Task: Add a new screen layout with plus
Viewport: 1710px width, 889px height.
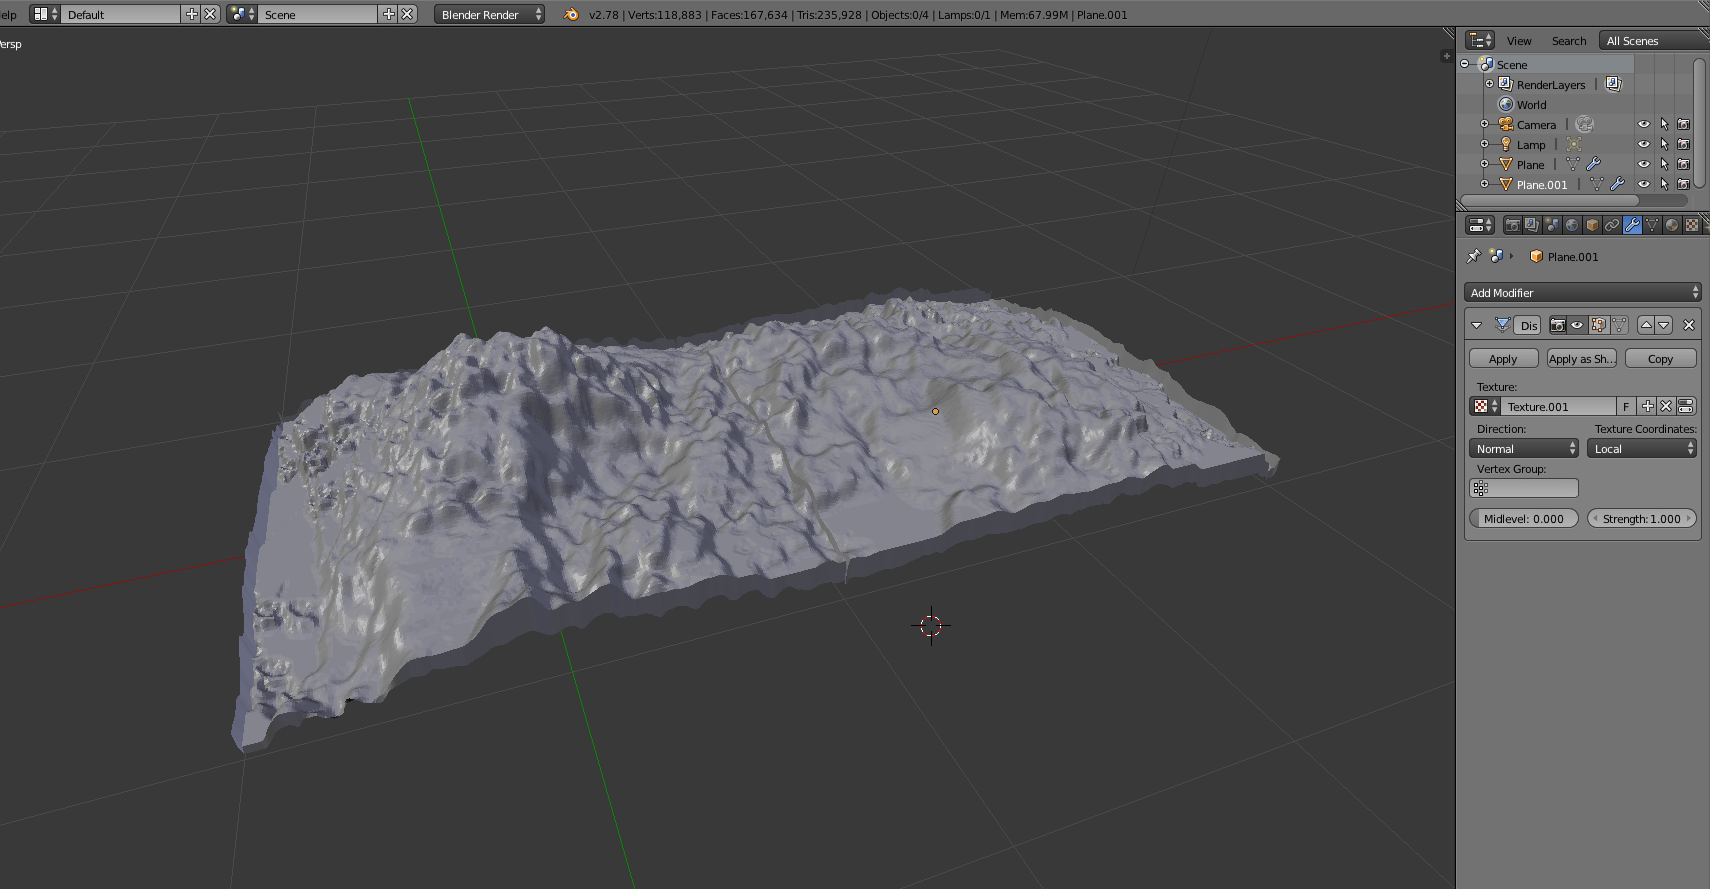Action: (x=192, y=14)
